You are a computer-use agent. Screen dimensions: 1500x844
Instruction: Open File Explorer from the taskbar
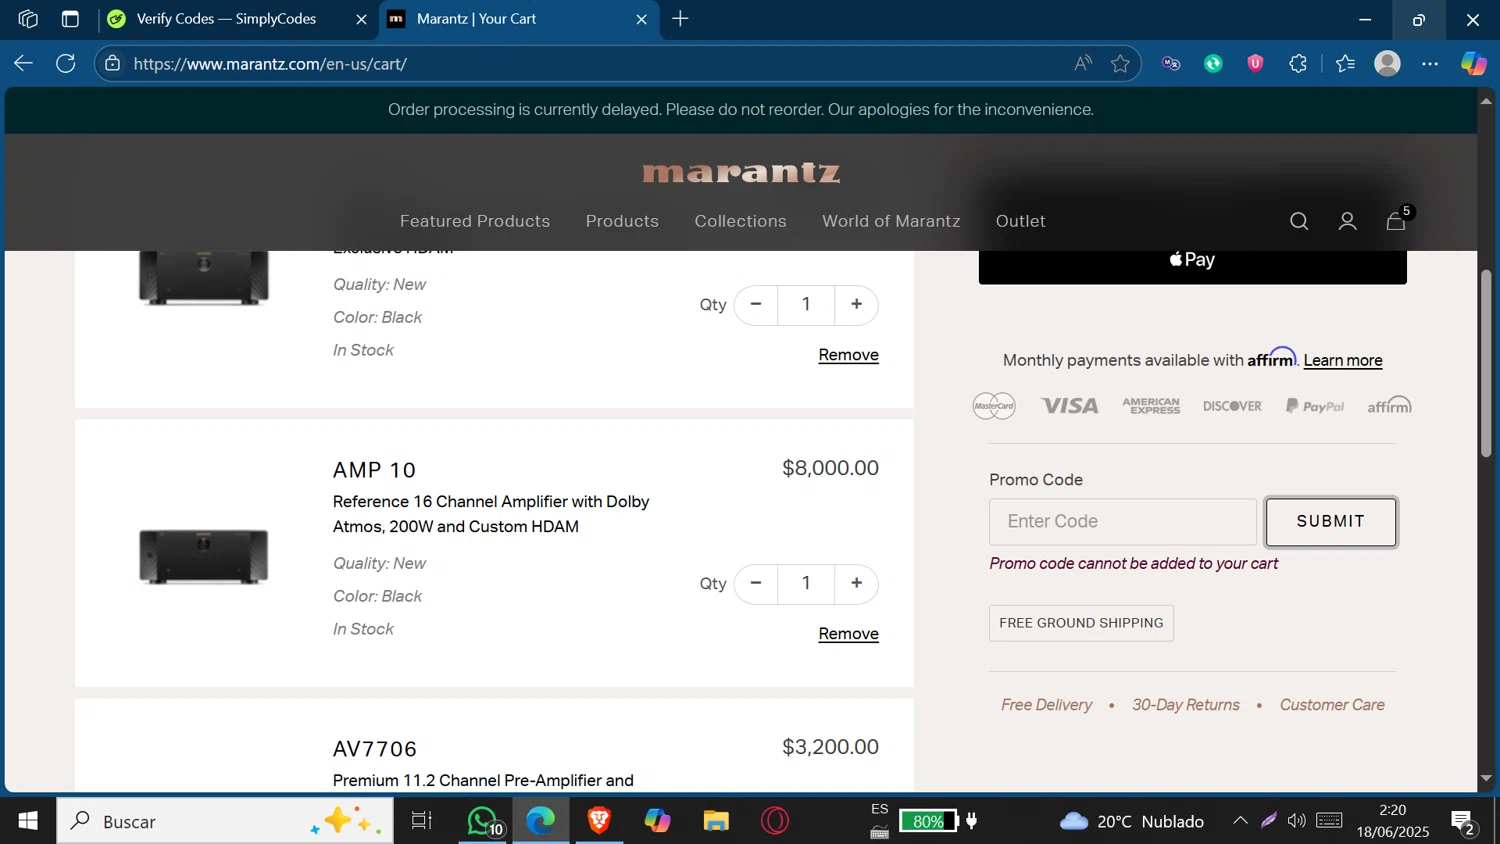tap(716, 821)
